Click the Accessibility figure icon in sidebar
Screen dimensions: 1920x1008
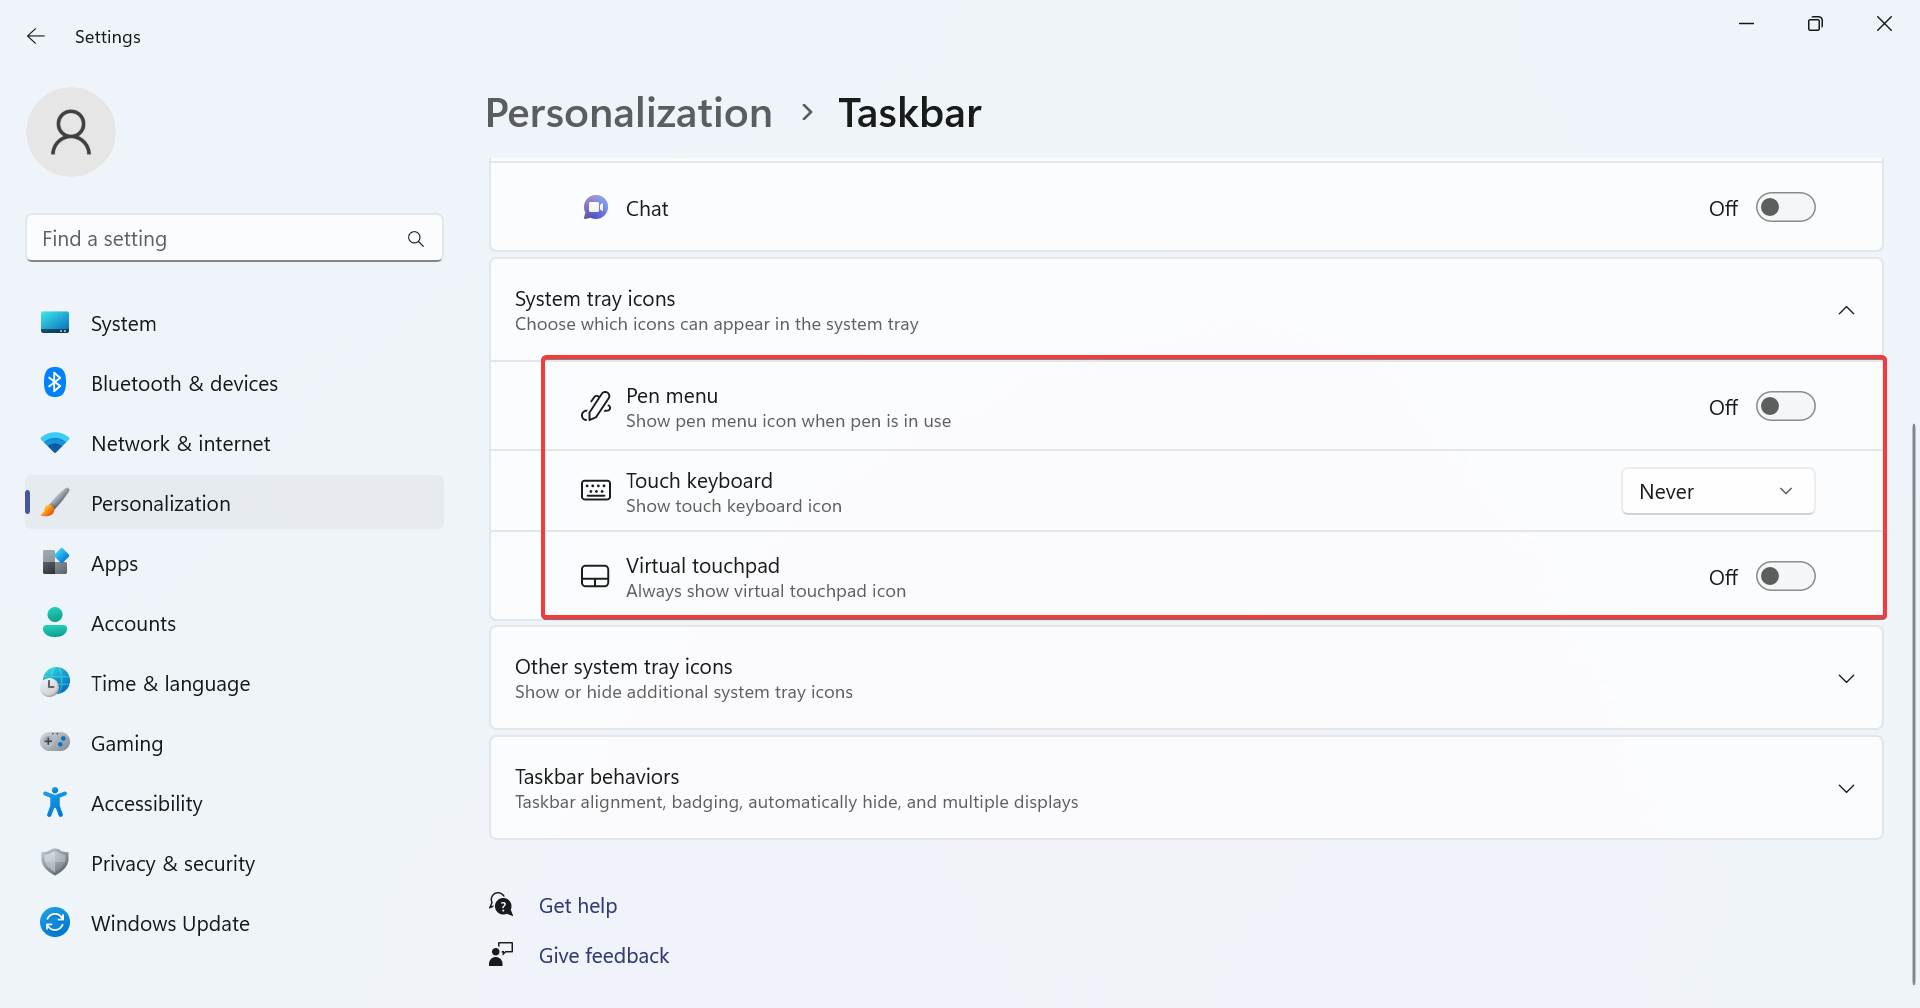[x=55, y=802]
